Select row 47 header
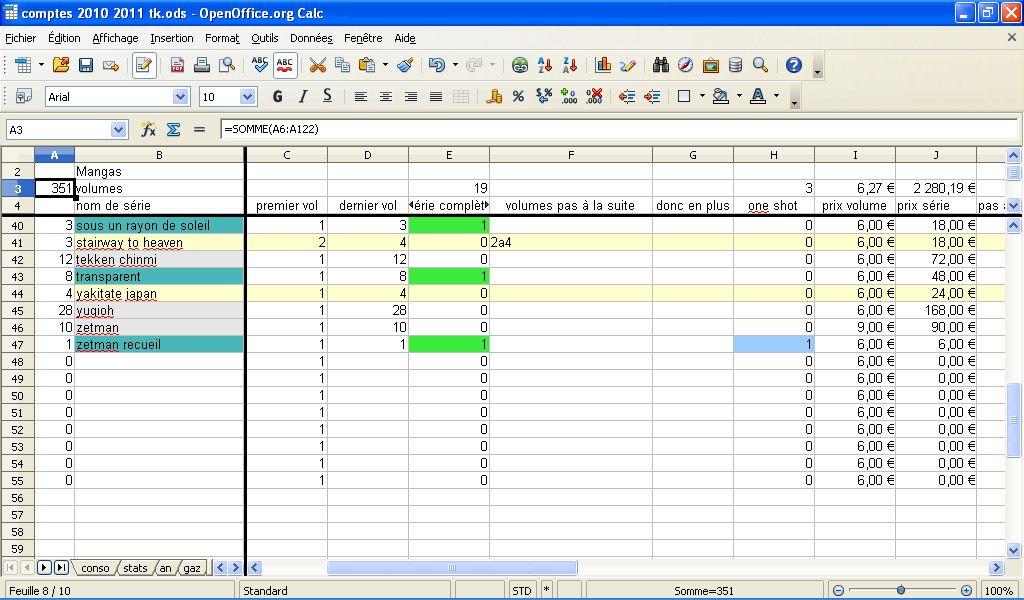 pos(18,345)
